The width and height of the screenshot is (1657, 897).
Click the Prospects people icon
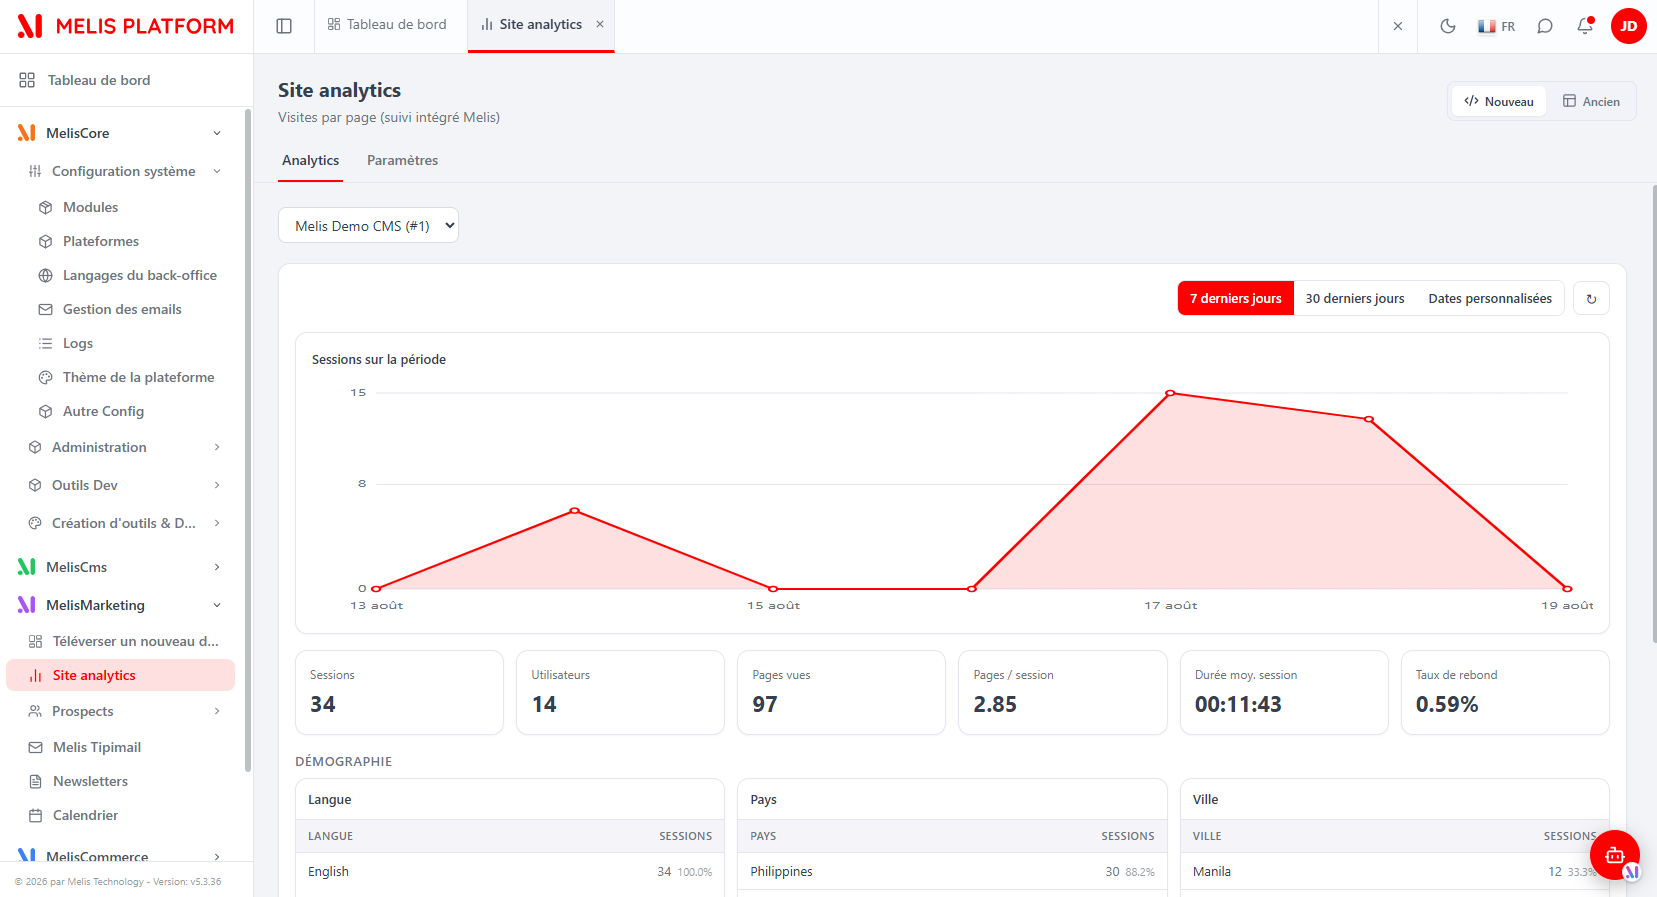[x=35, y=711]
